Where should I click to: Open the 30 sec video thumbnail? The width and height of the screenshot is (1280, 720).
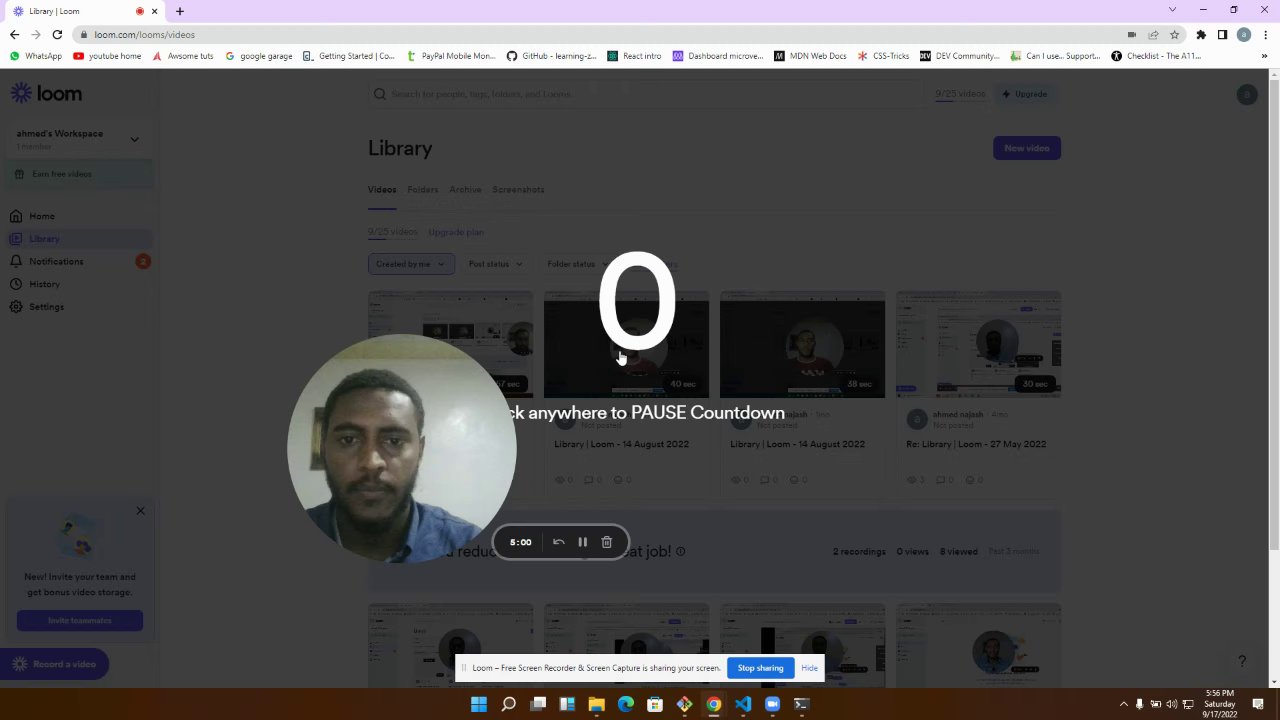coord(978,345)
